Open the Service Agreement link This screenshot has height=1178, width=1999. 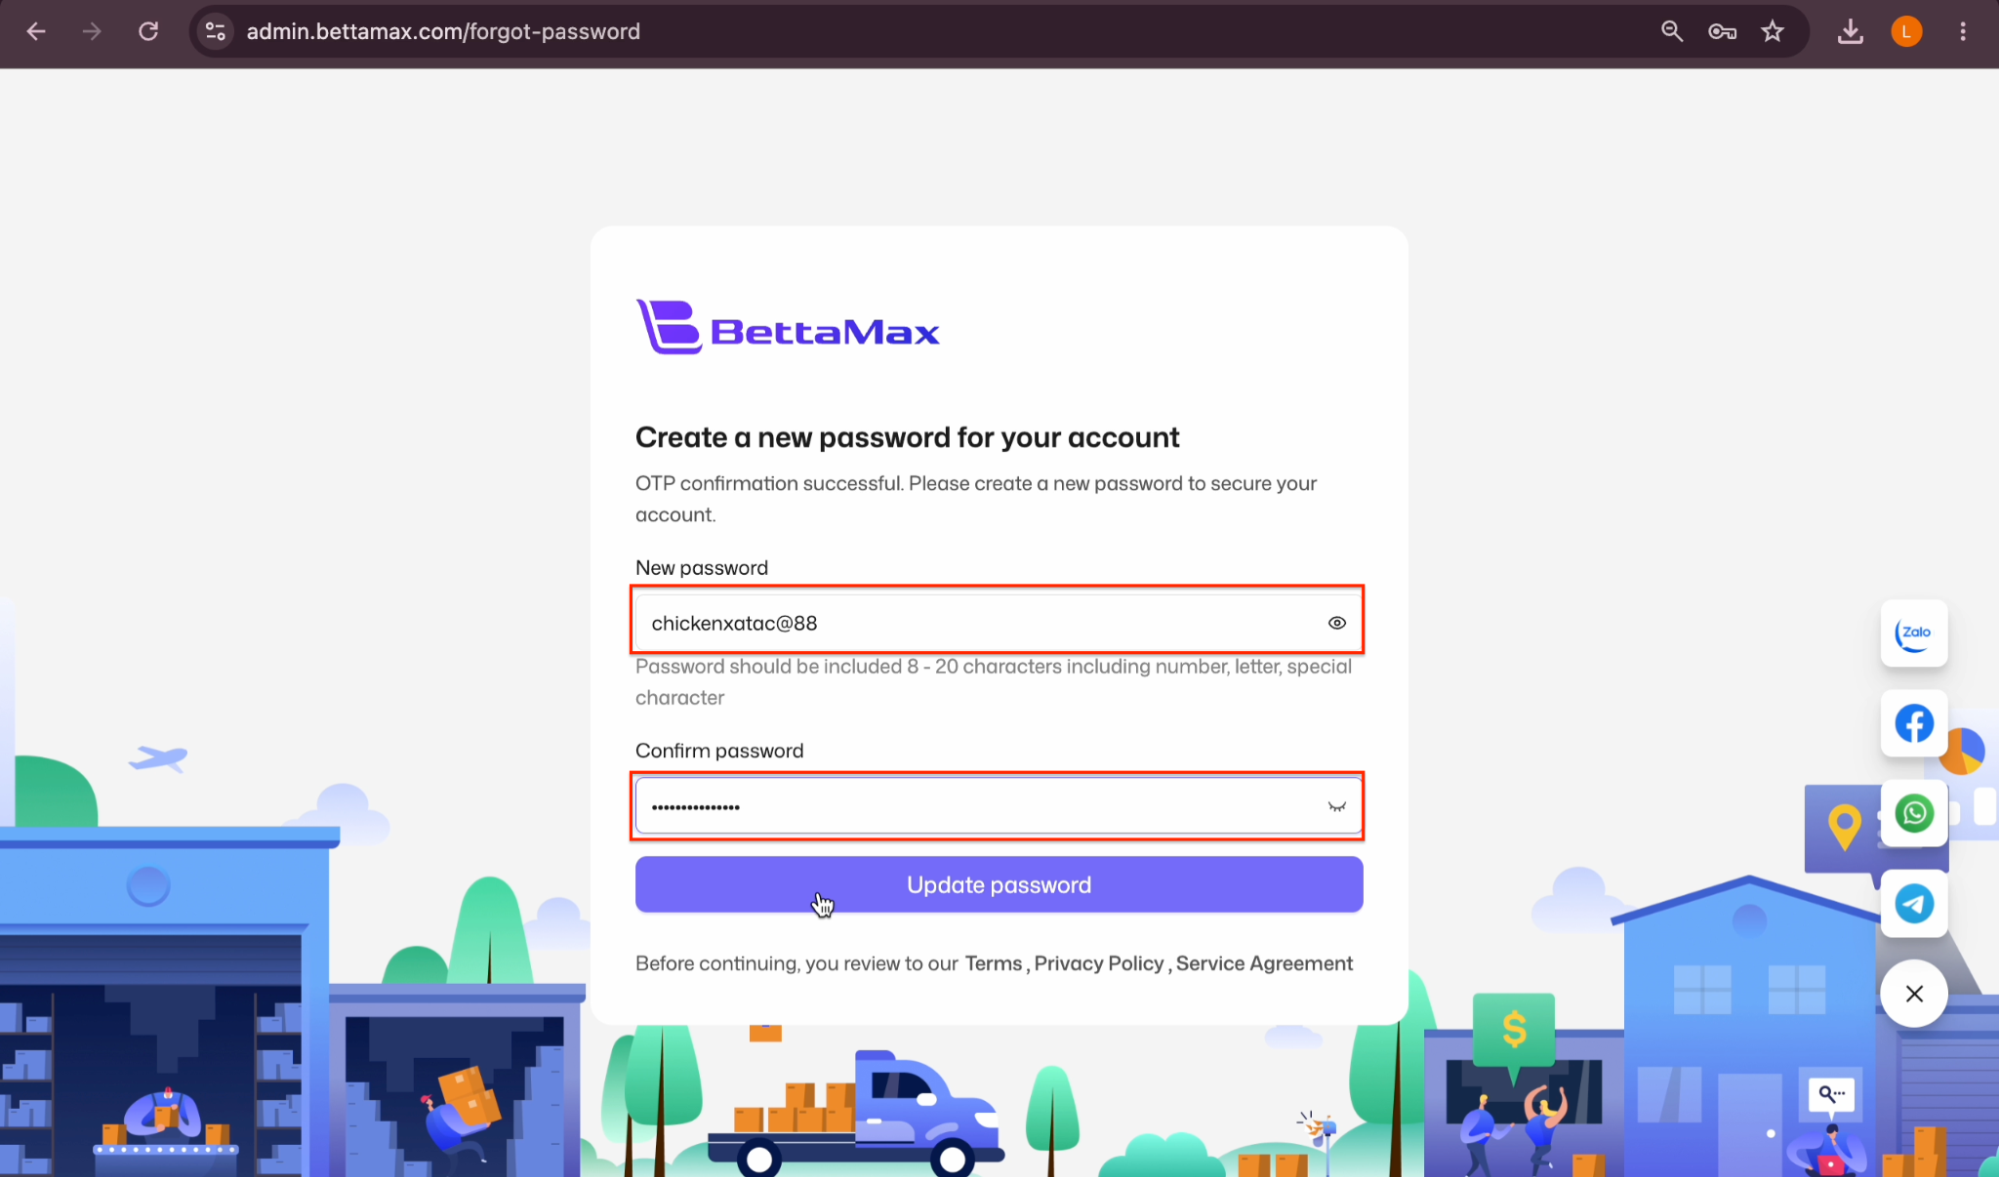coord(1264,963)
